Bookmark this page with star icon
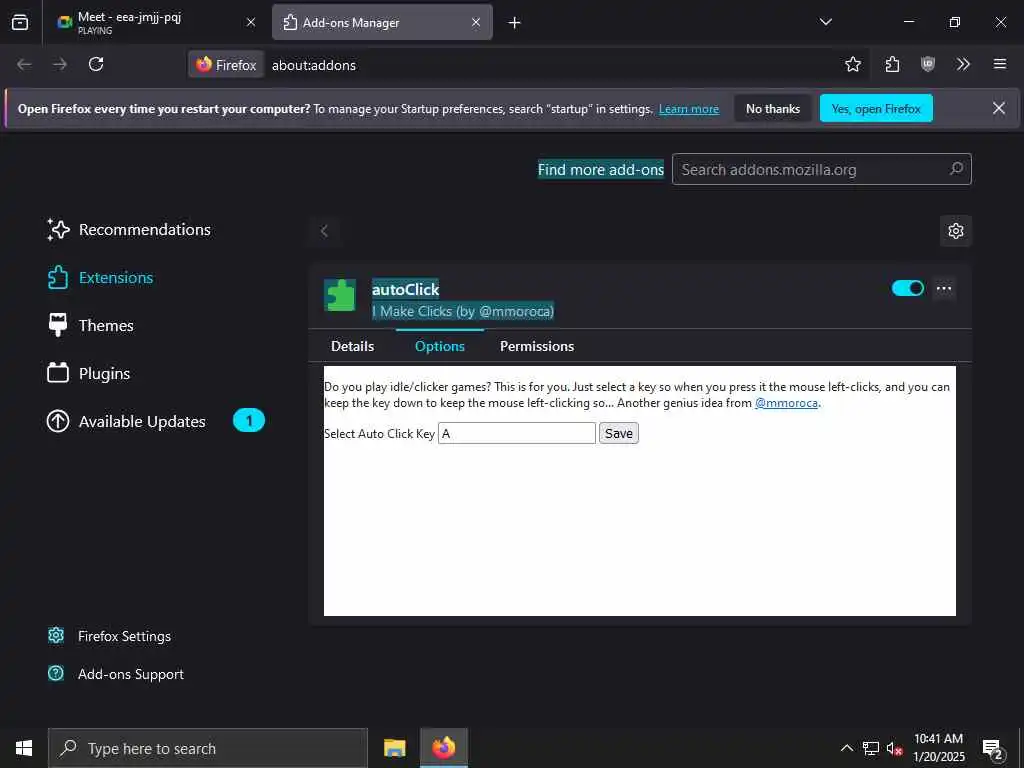Image resolution: width=1024 pixels, height=768 pixels. (852, 64)
